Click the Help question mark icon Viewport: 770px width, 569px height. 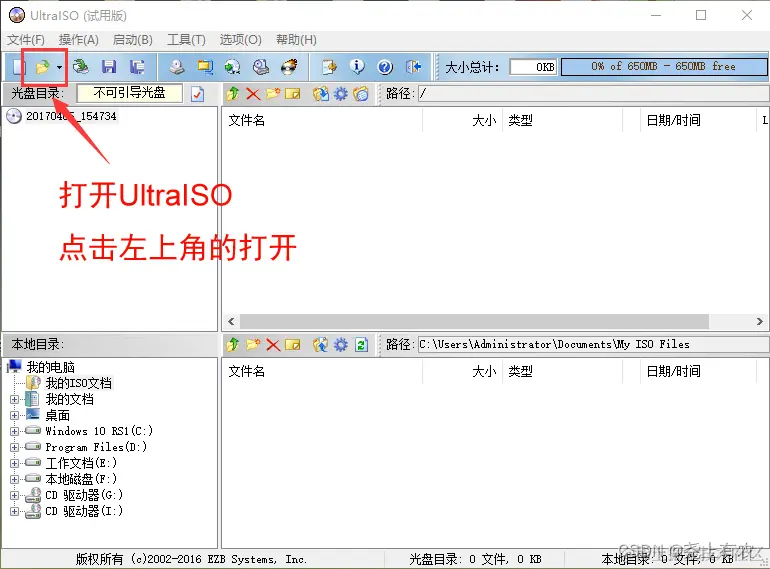(385, 67)
